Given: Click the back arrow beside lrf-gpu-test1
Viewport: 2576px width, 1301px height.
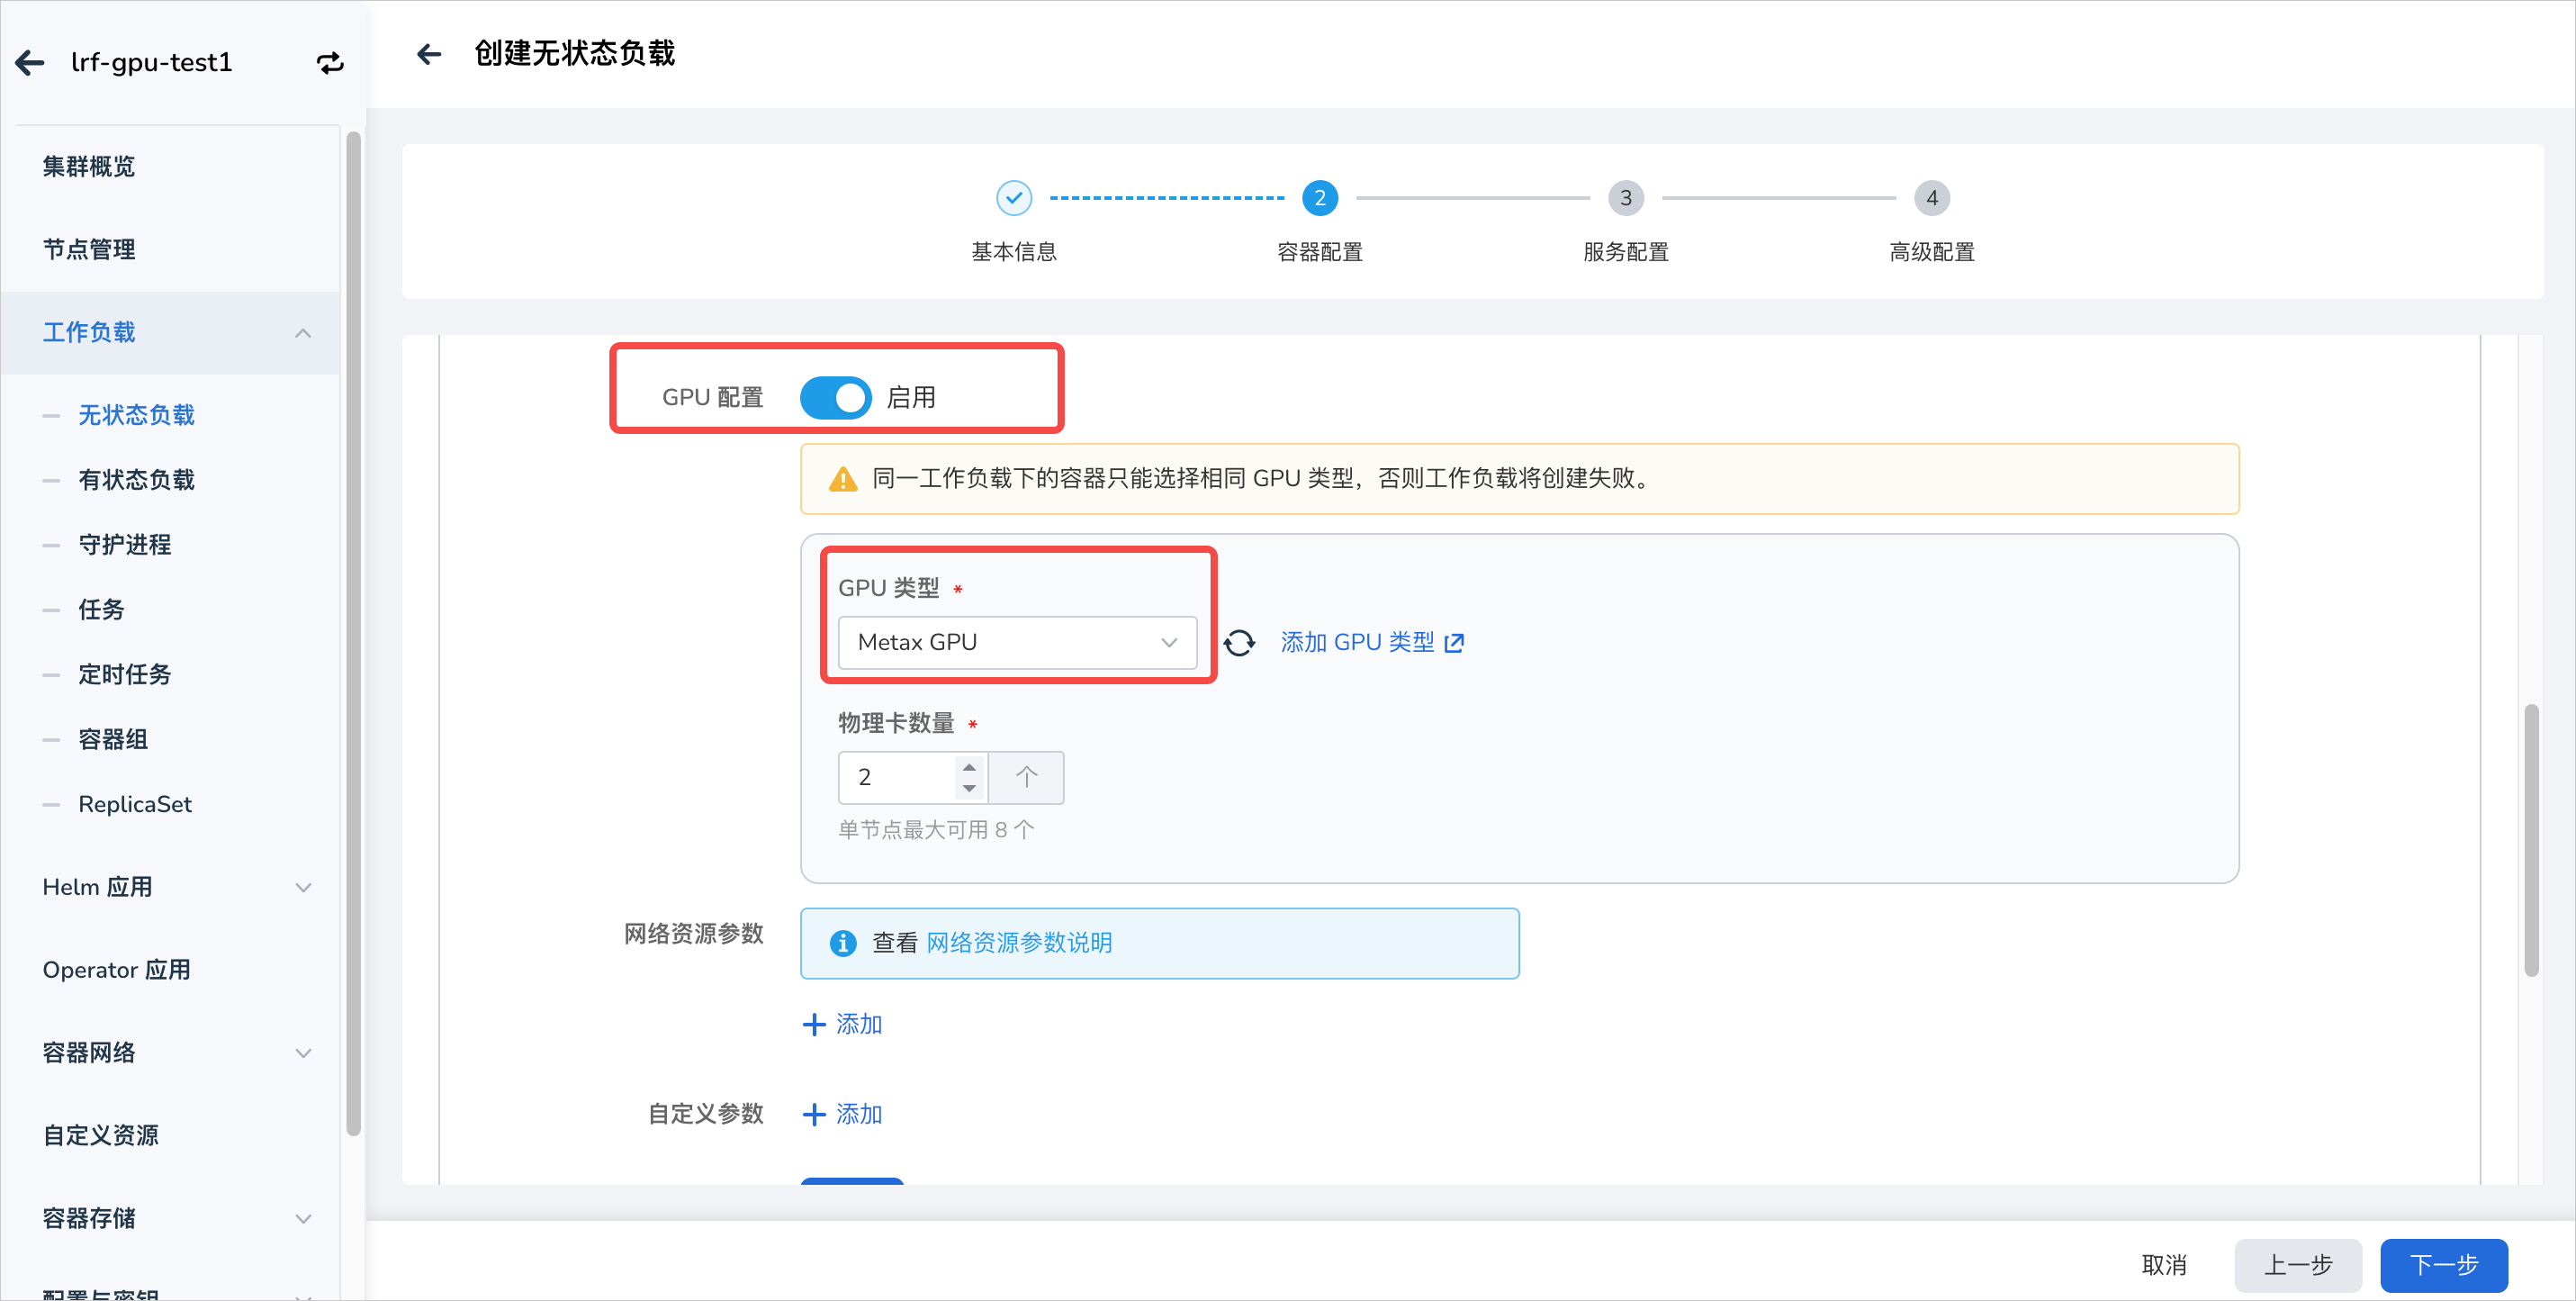Looking at the screenshot, I should tap(30, 63).
